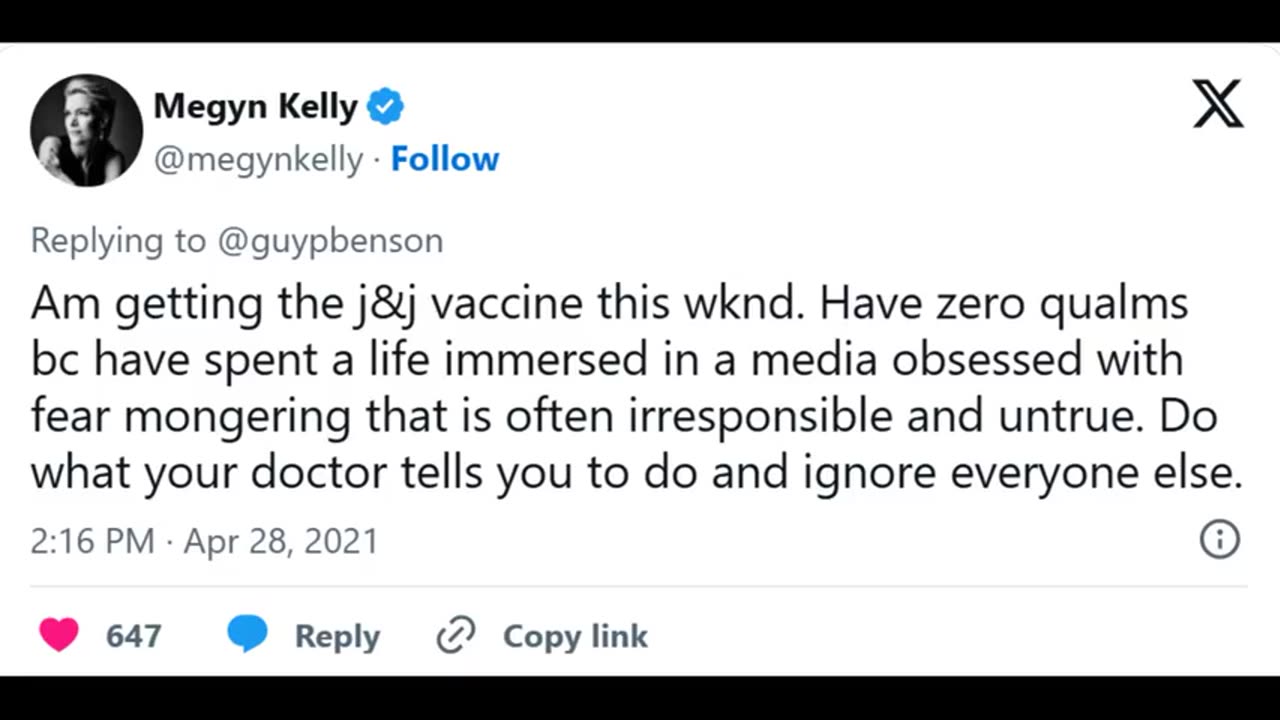Open Megyn Kelly's profile photo
The width and height of the screenshot is (1280, 720).
click(87, 130)
